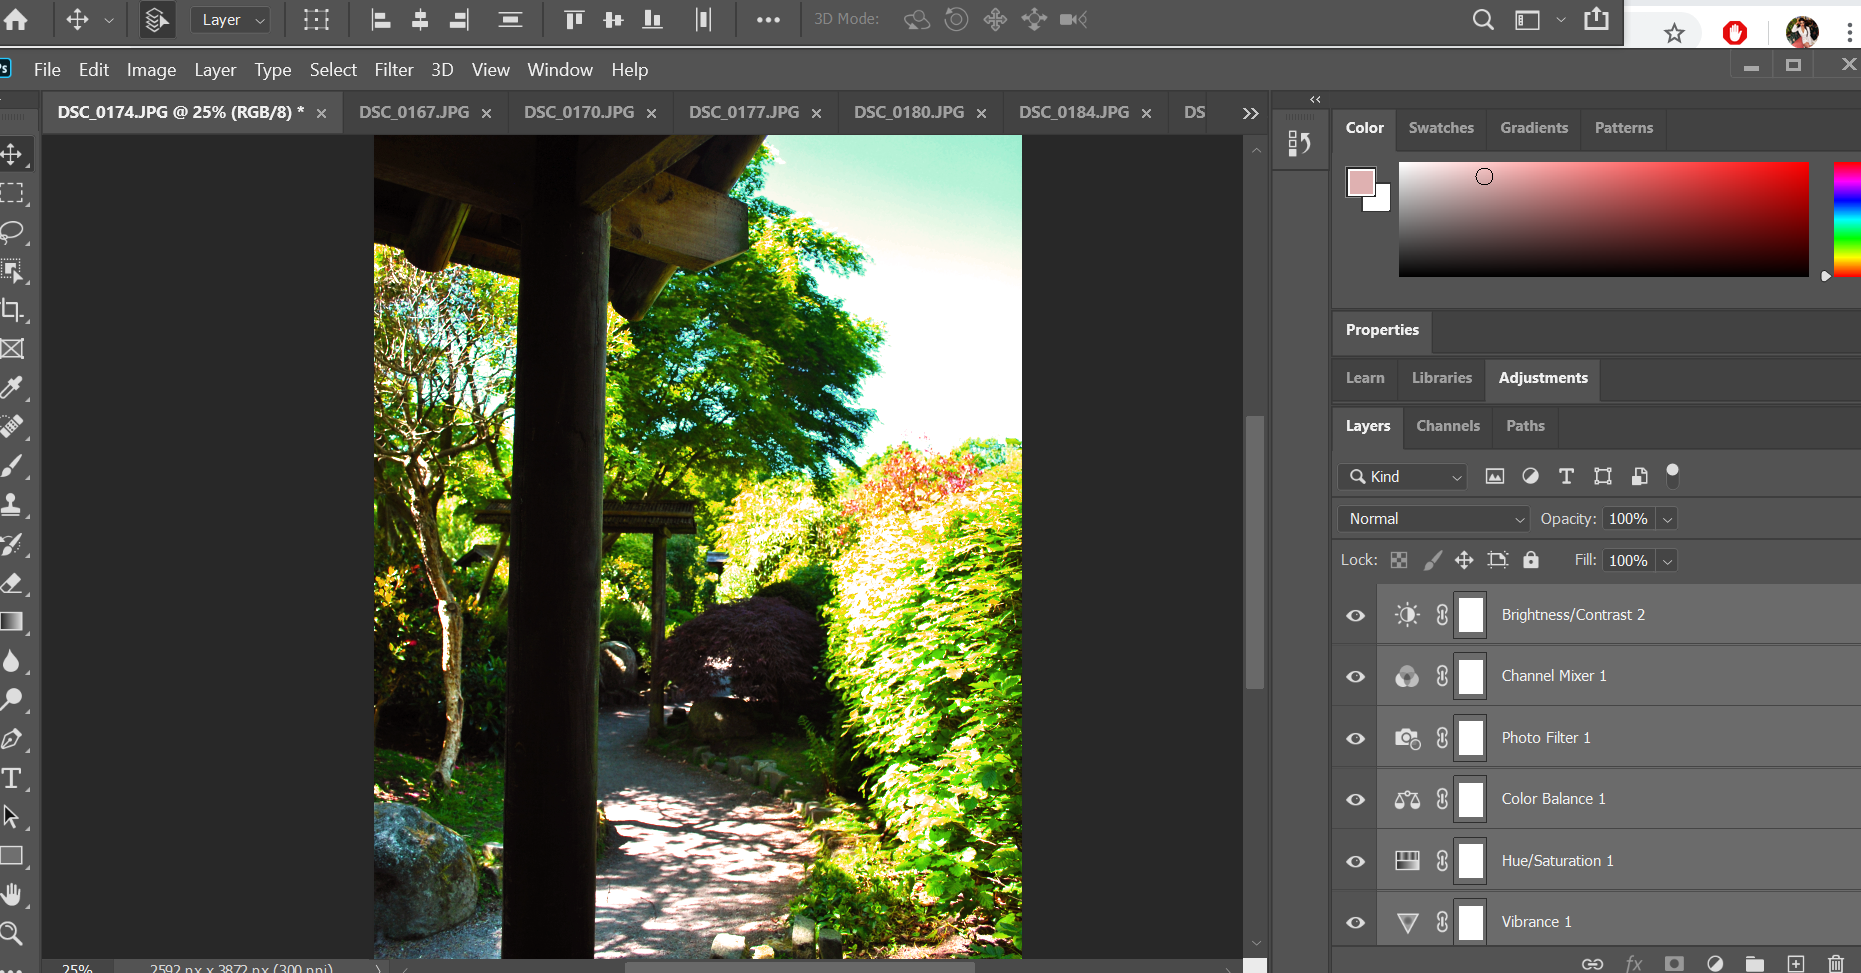Viewport: 1861px width, 973px height.
Task: Hide the Brightness/Contrast 2 layer
Action: (1355, 615)
